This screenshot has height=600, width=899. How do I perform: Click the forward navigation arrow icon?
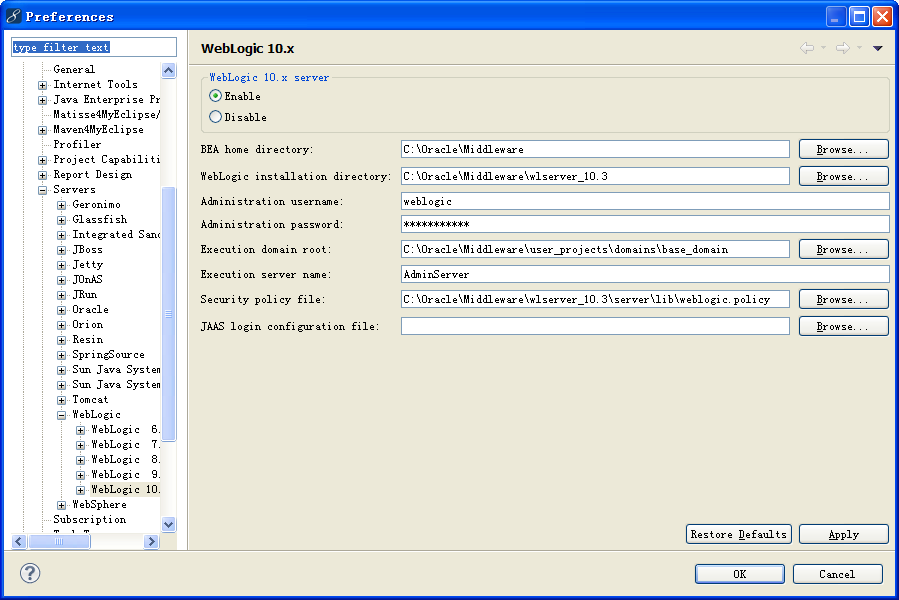[842, 48]
